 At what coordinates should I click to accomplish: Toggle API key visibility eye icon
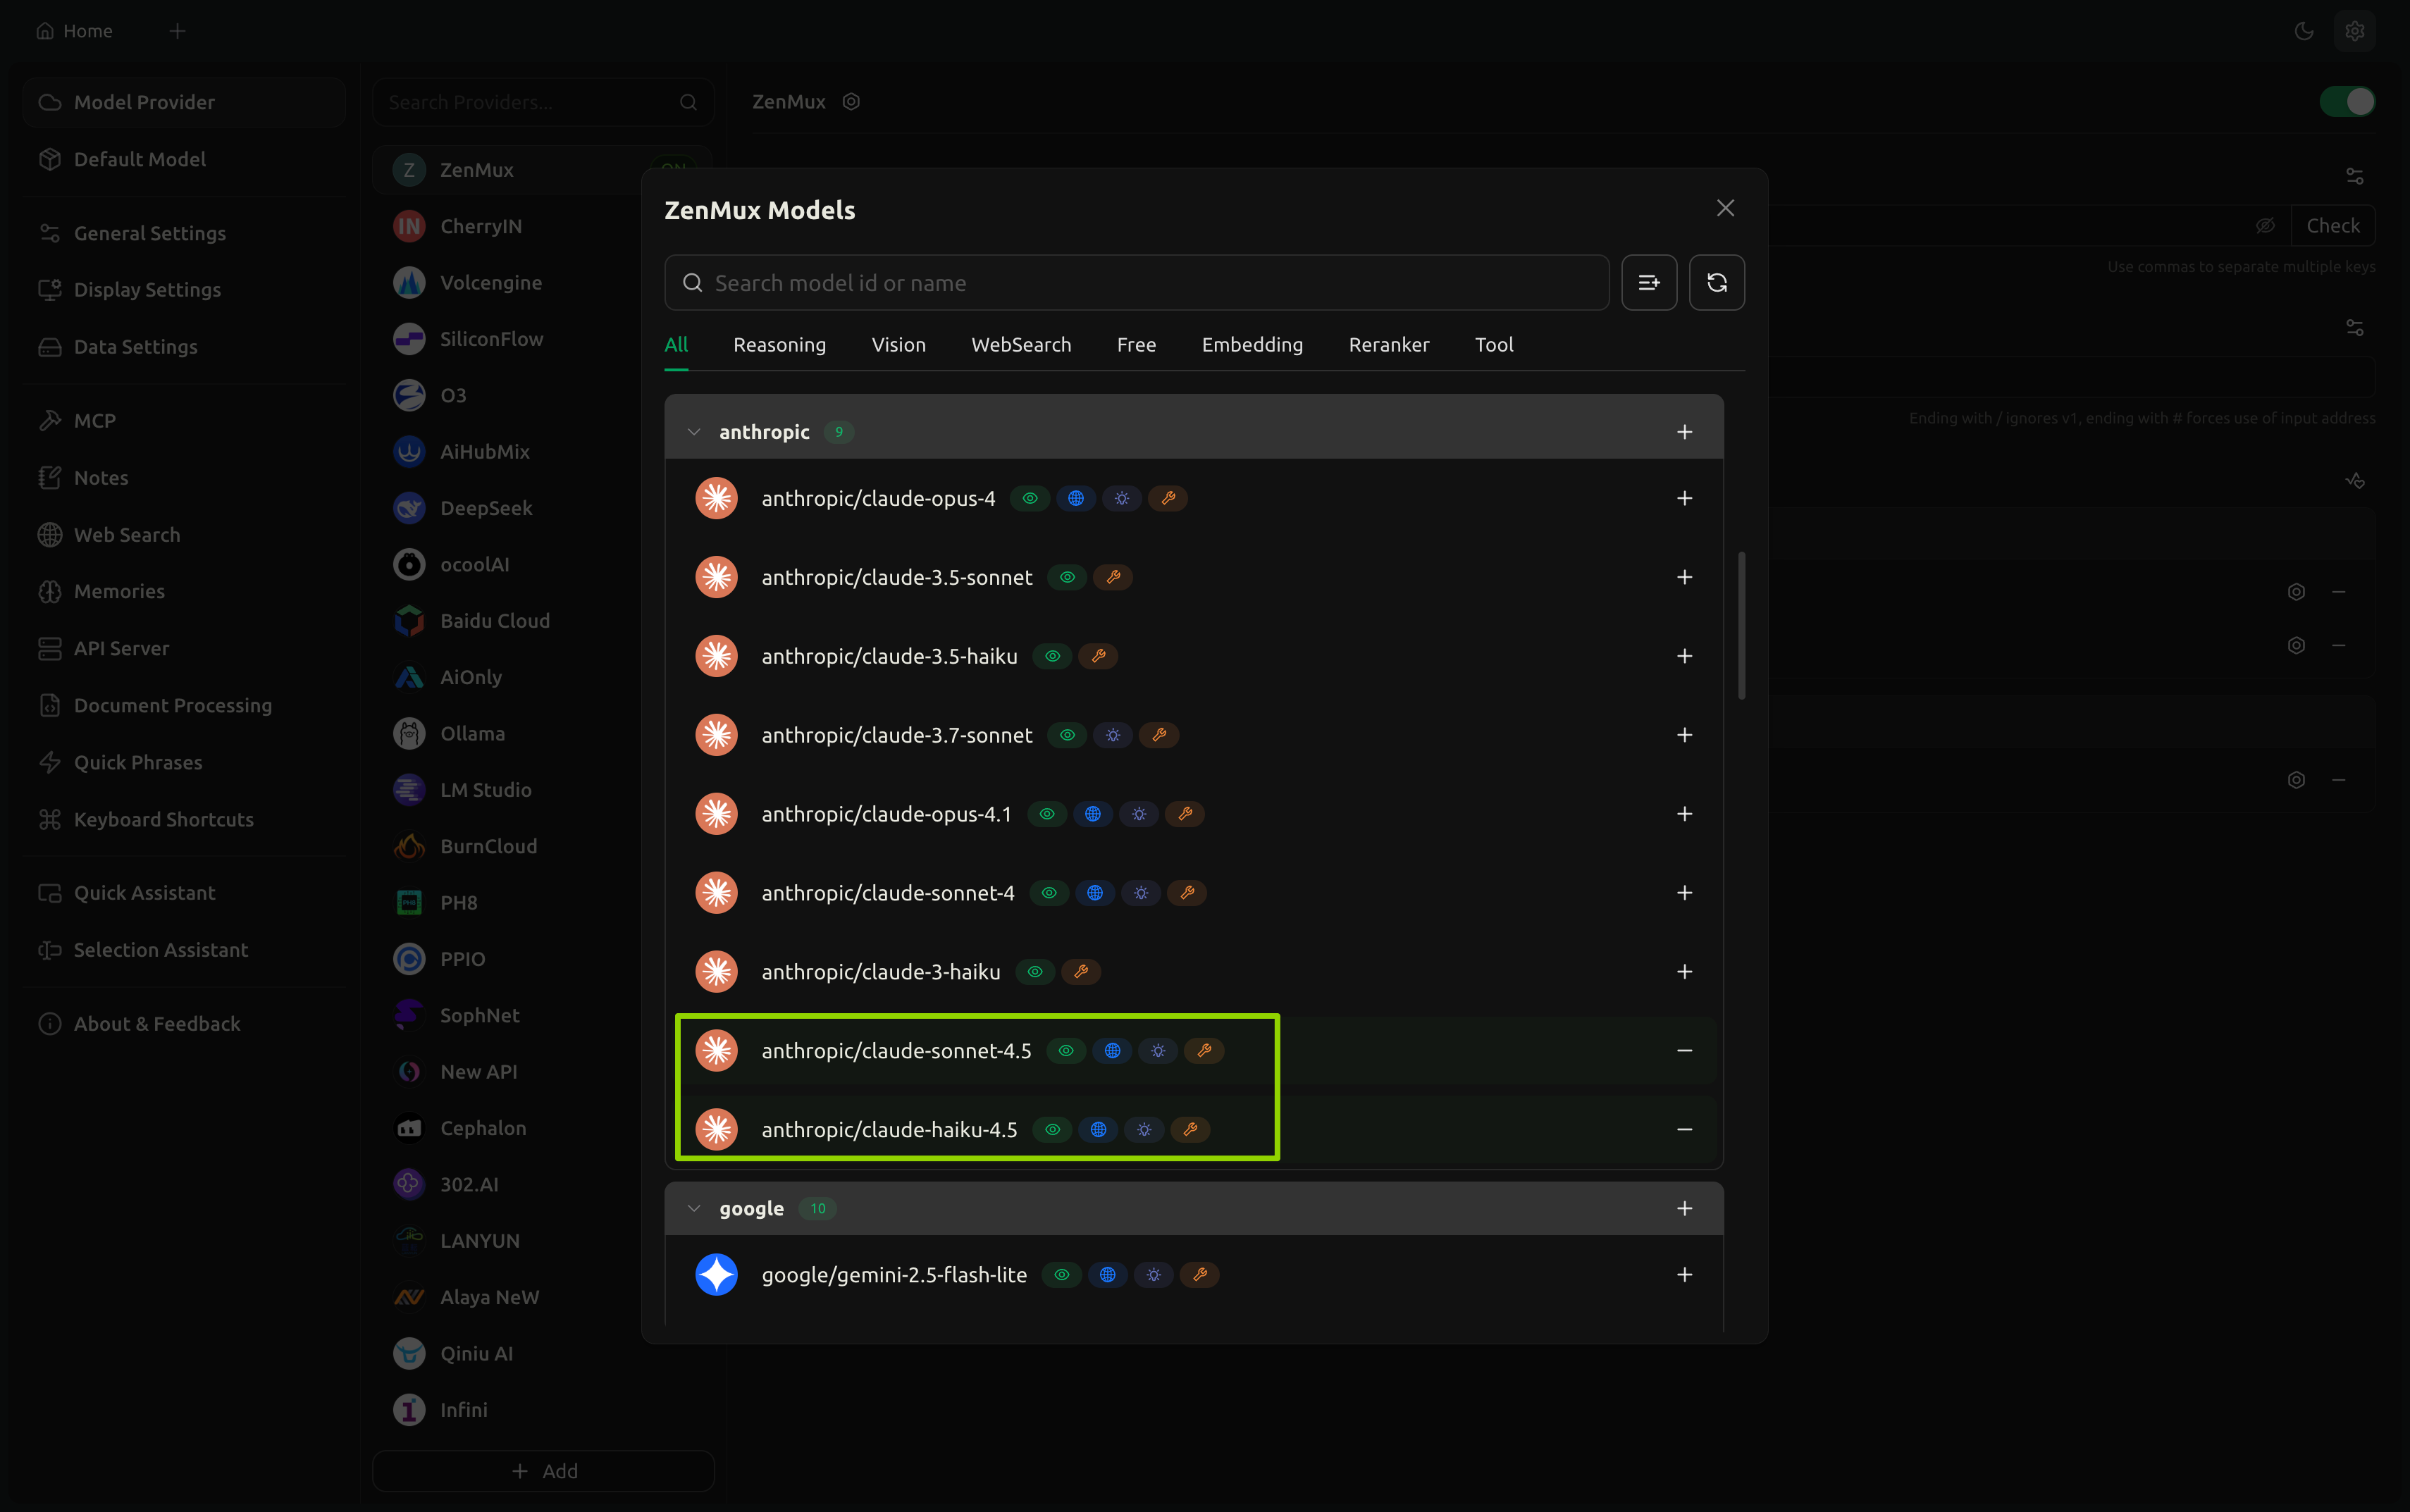[x=2264, y=225]
